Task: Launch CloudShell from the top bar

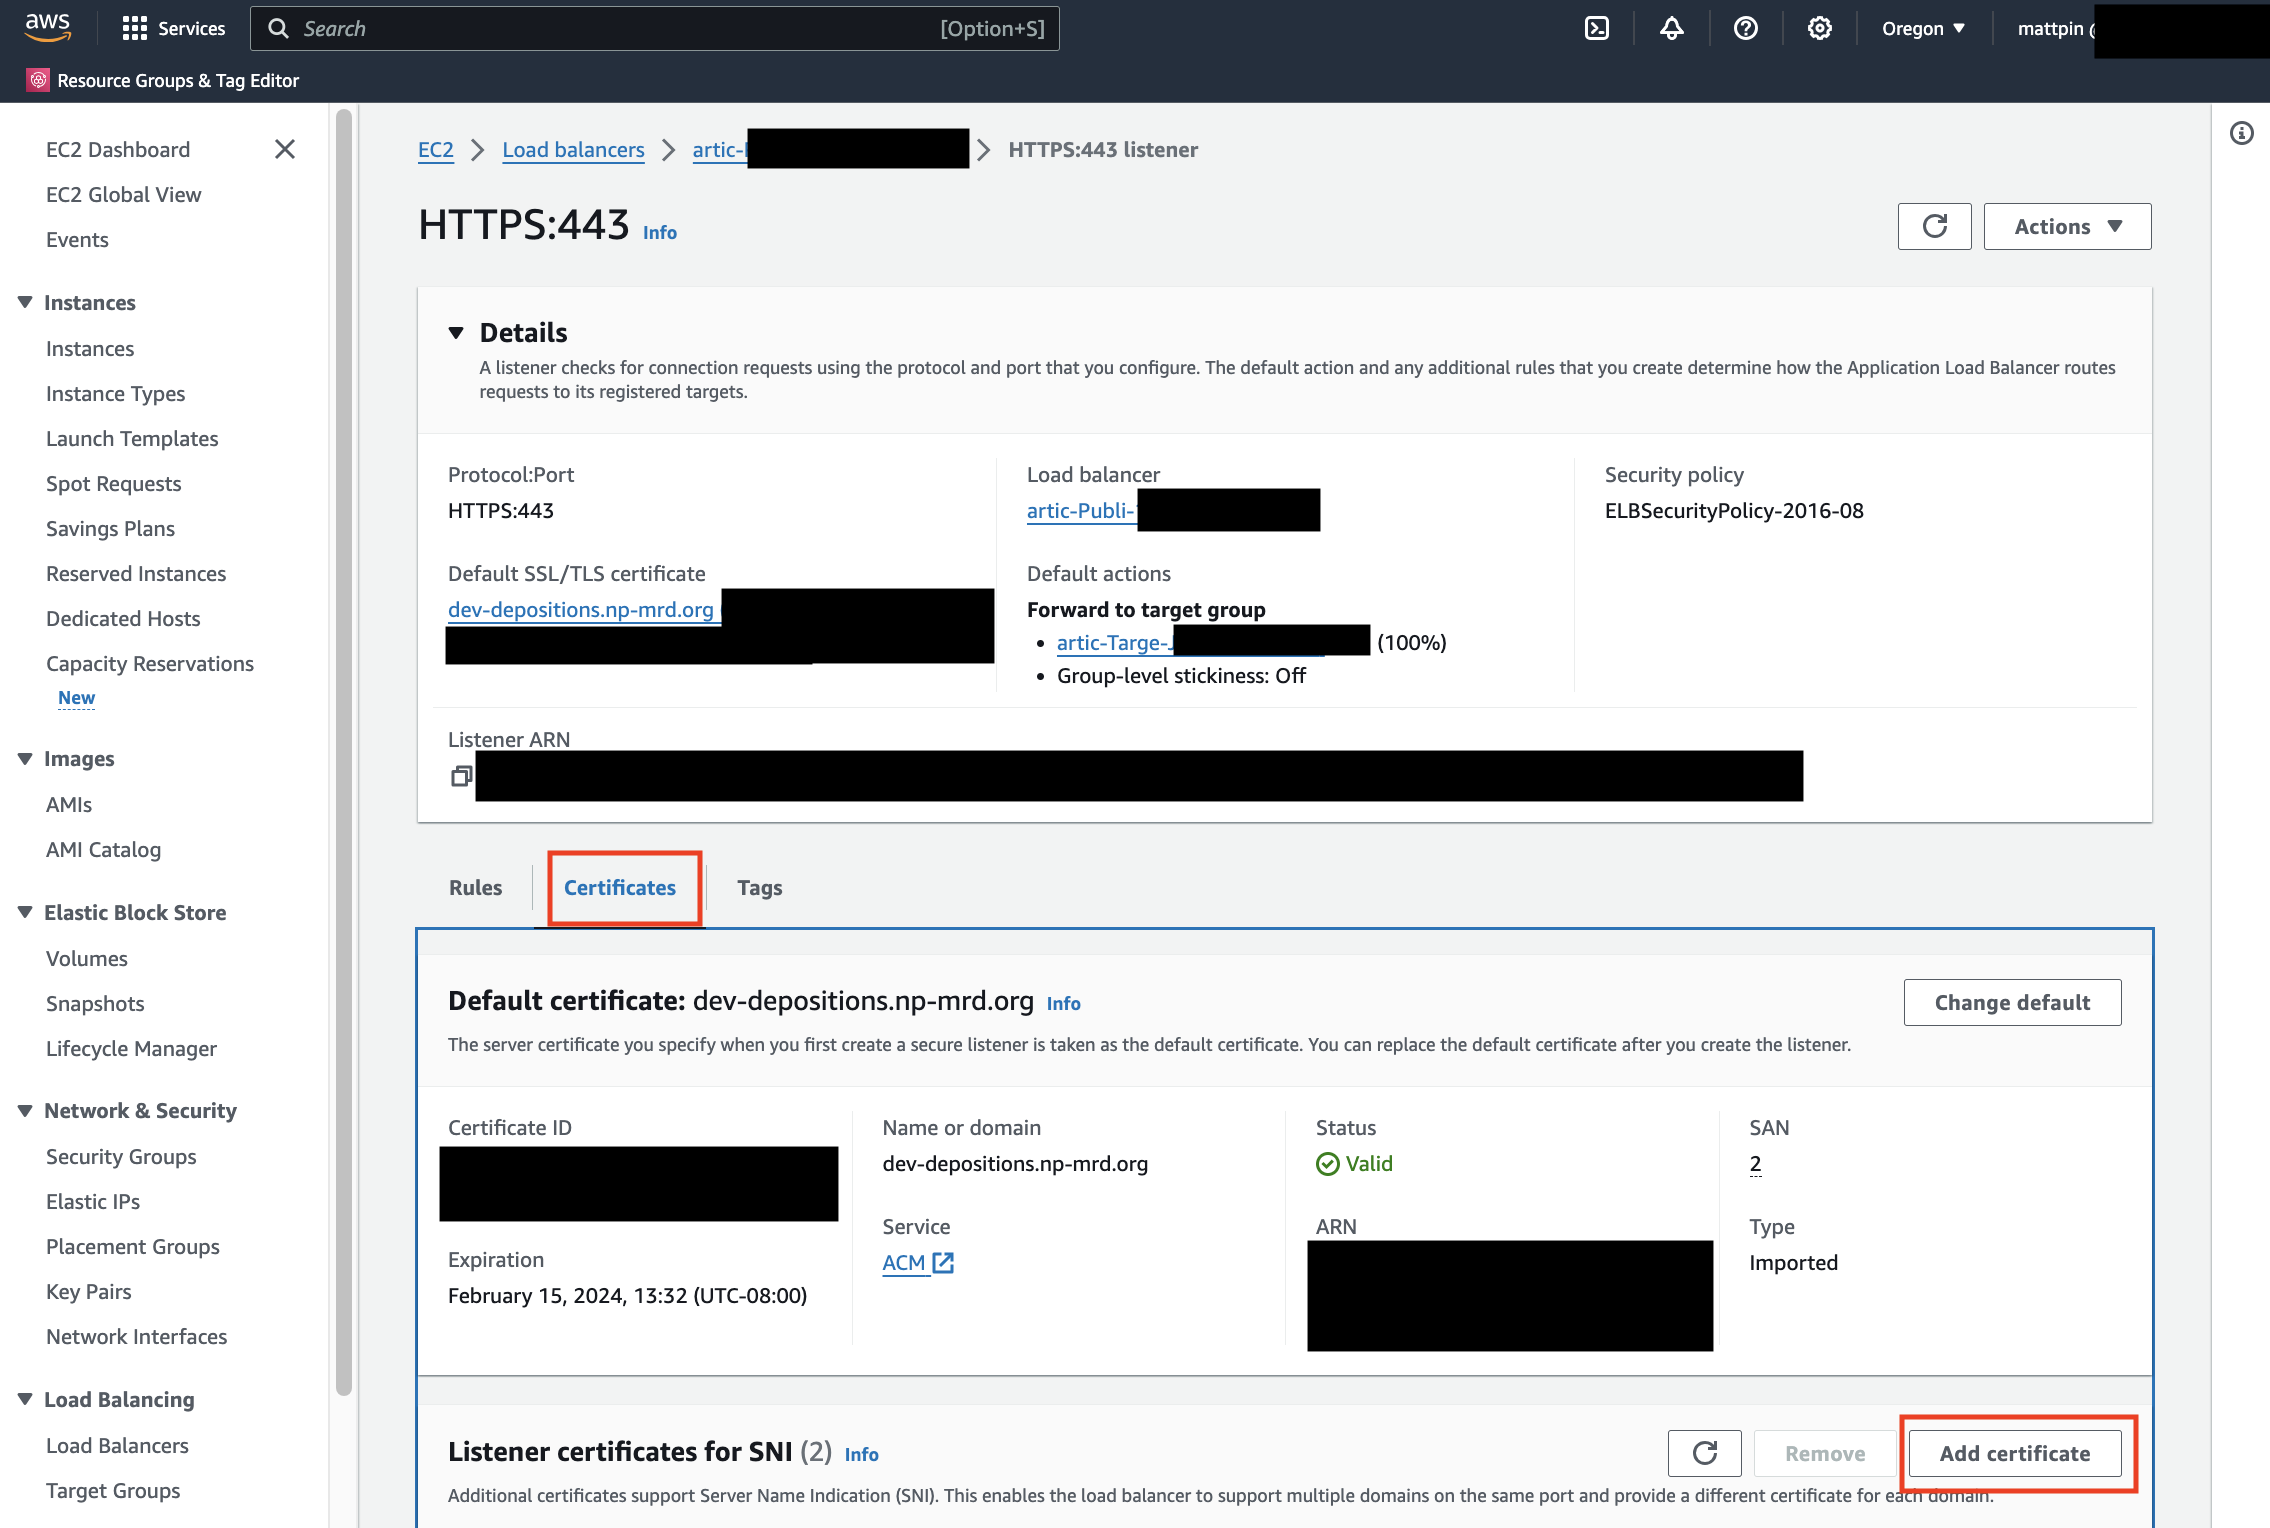Action: click(1596, 28)
